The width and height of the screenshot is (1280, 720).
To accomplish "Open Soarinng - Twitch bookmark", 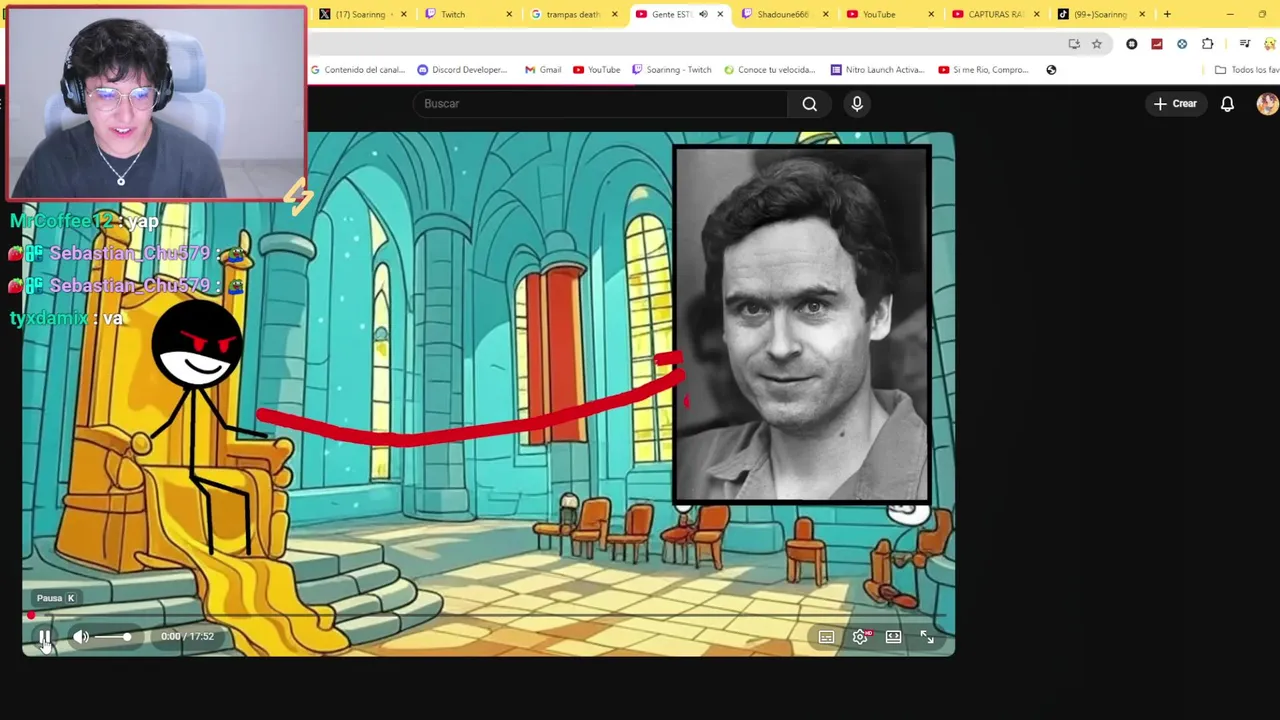I will point(671,70).
